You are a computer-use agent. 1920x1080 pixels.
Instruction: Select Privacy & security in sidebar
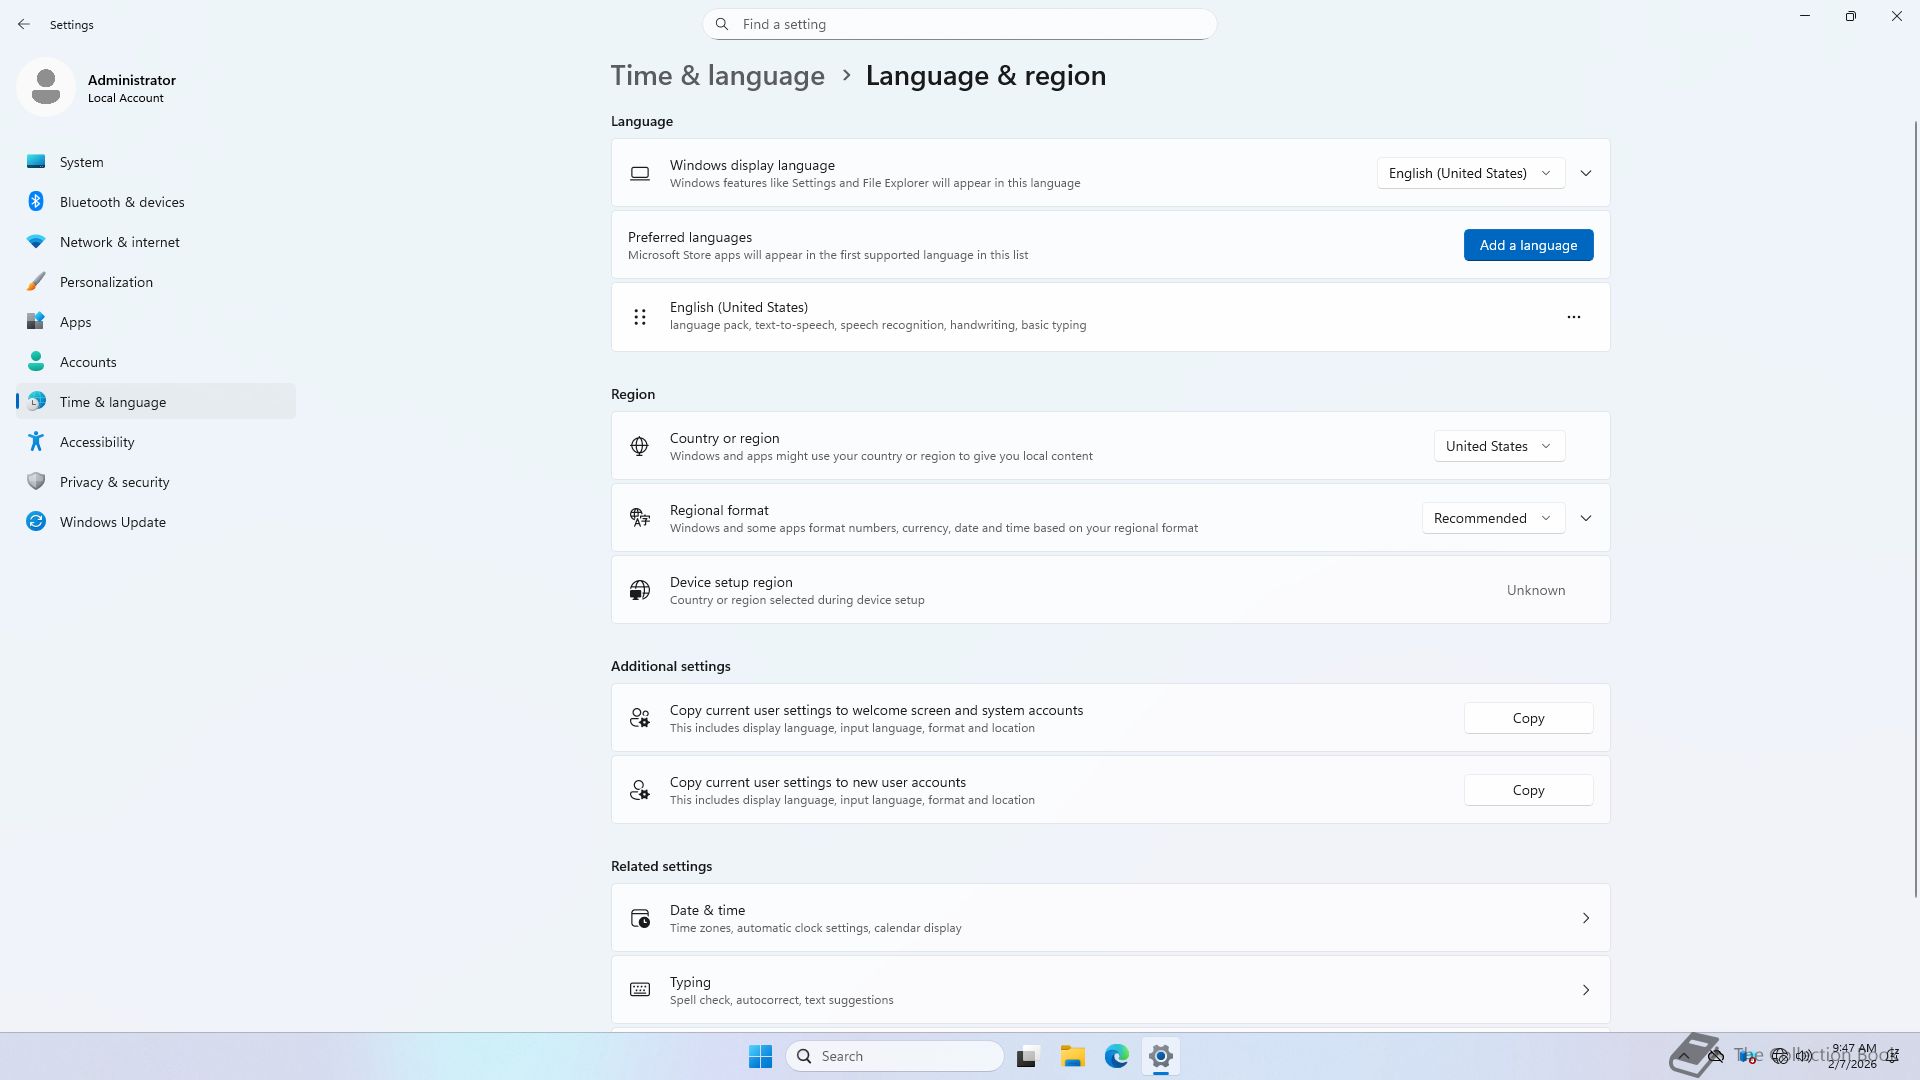click(114, 482)
